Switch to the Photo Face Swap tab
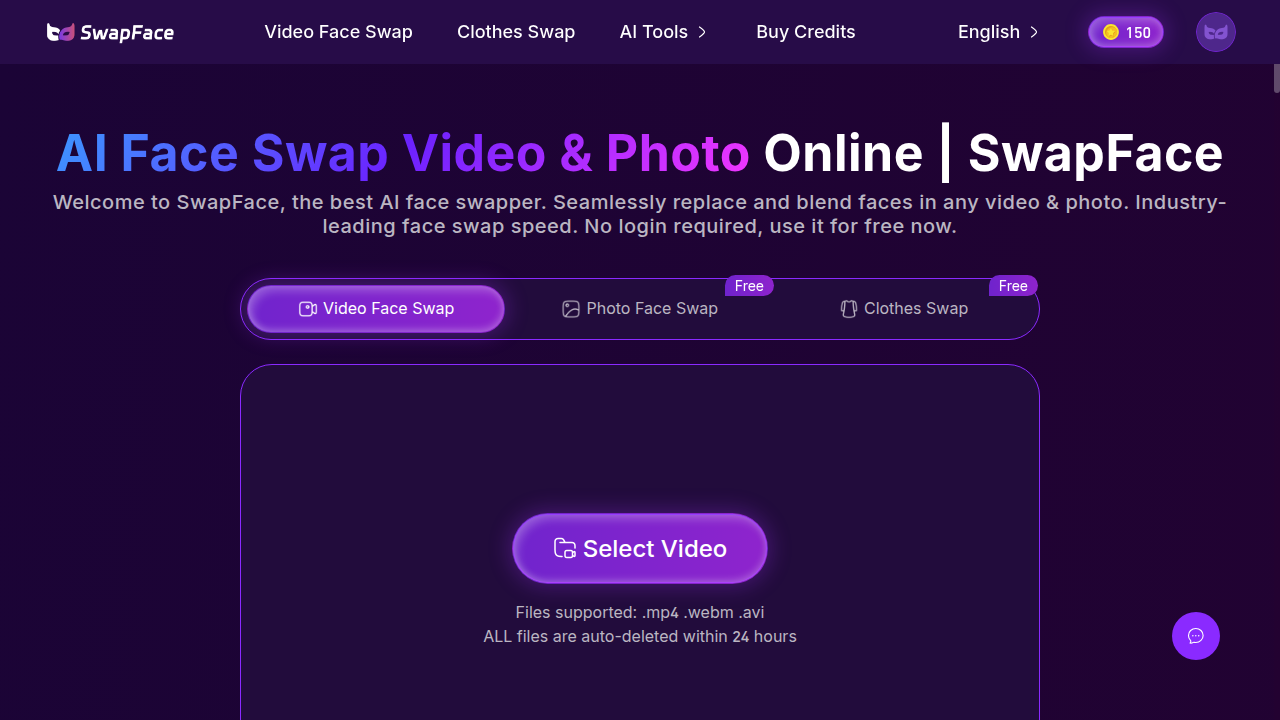The height and width of the screenshot is (720, 1280). tap(651, 309)
